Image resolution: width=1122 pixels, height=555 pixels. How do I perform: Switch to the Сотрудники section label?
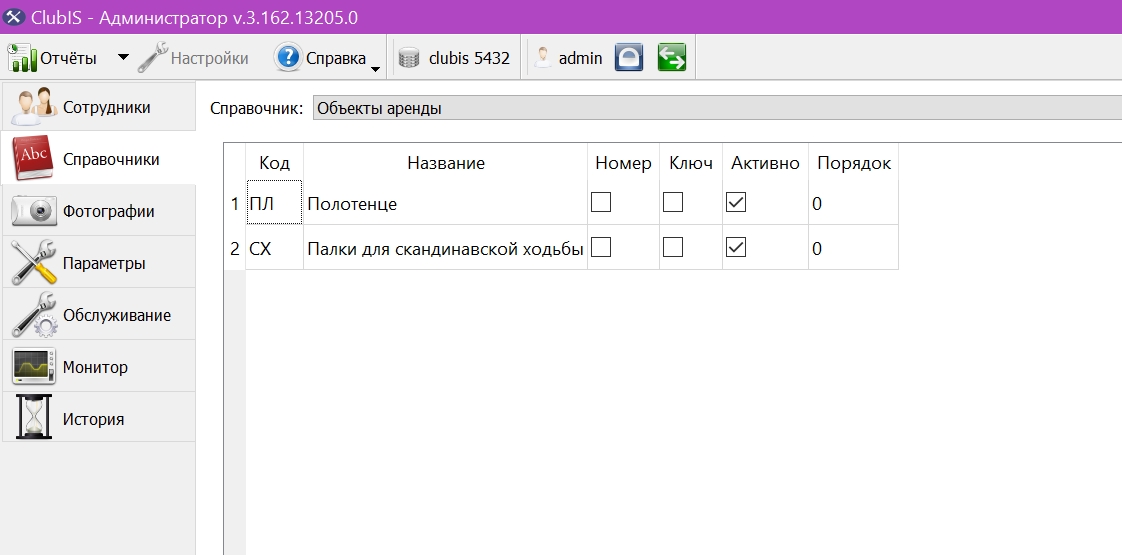pos(107,107)
